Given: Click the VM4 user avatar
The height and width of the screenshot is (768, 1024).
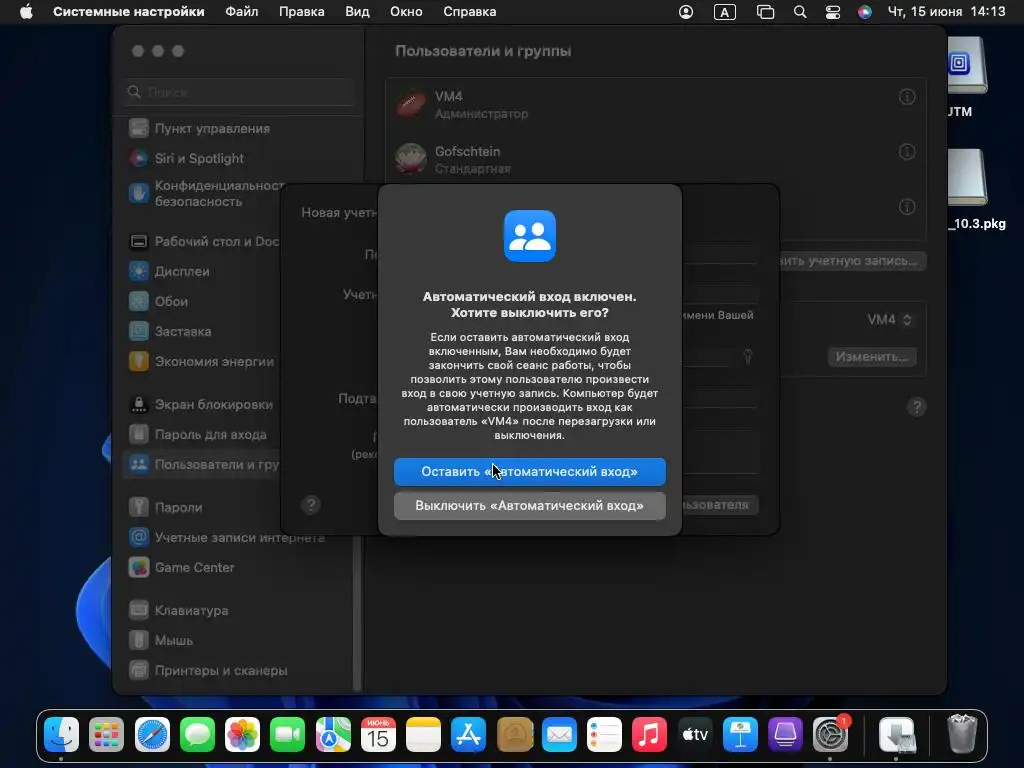Looking at the screenshot, I should click(x=411, y=104).
